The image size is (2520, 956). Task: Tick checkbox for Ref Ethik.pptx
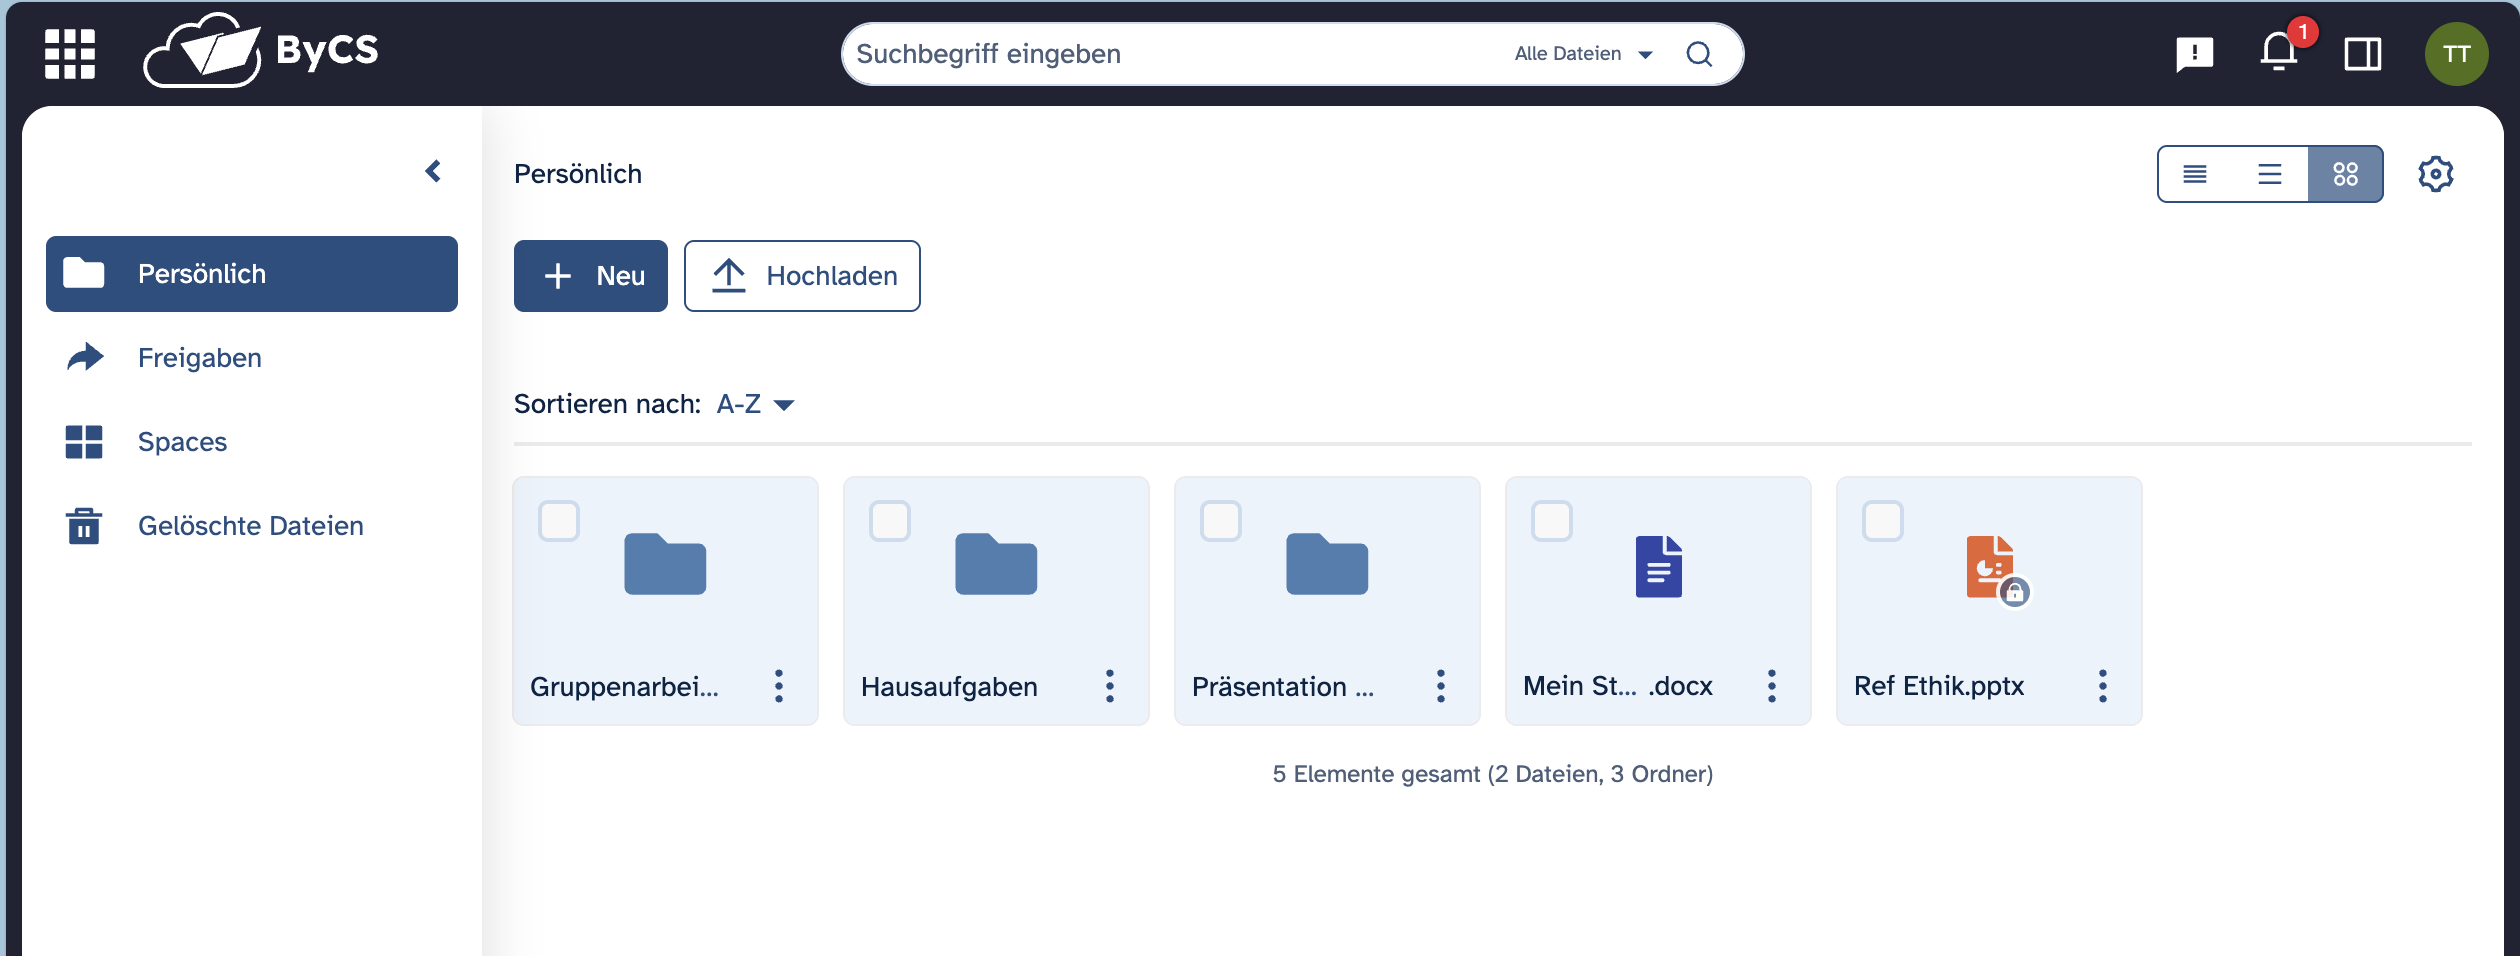pos(1883,521)
